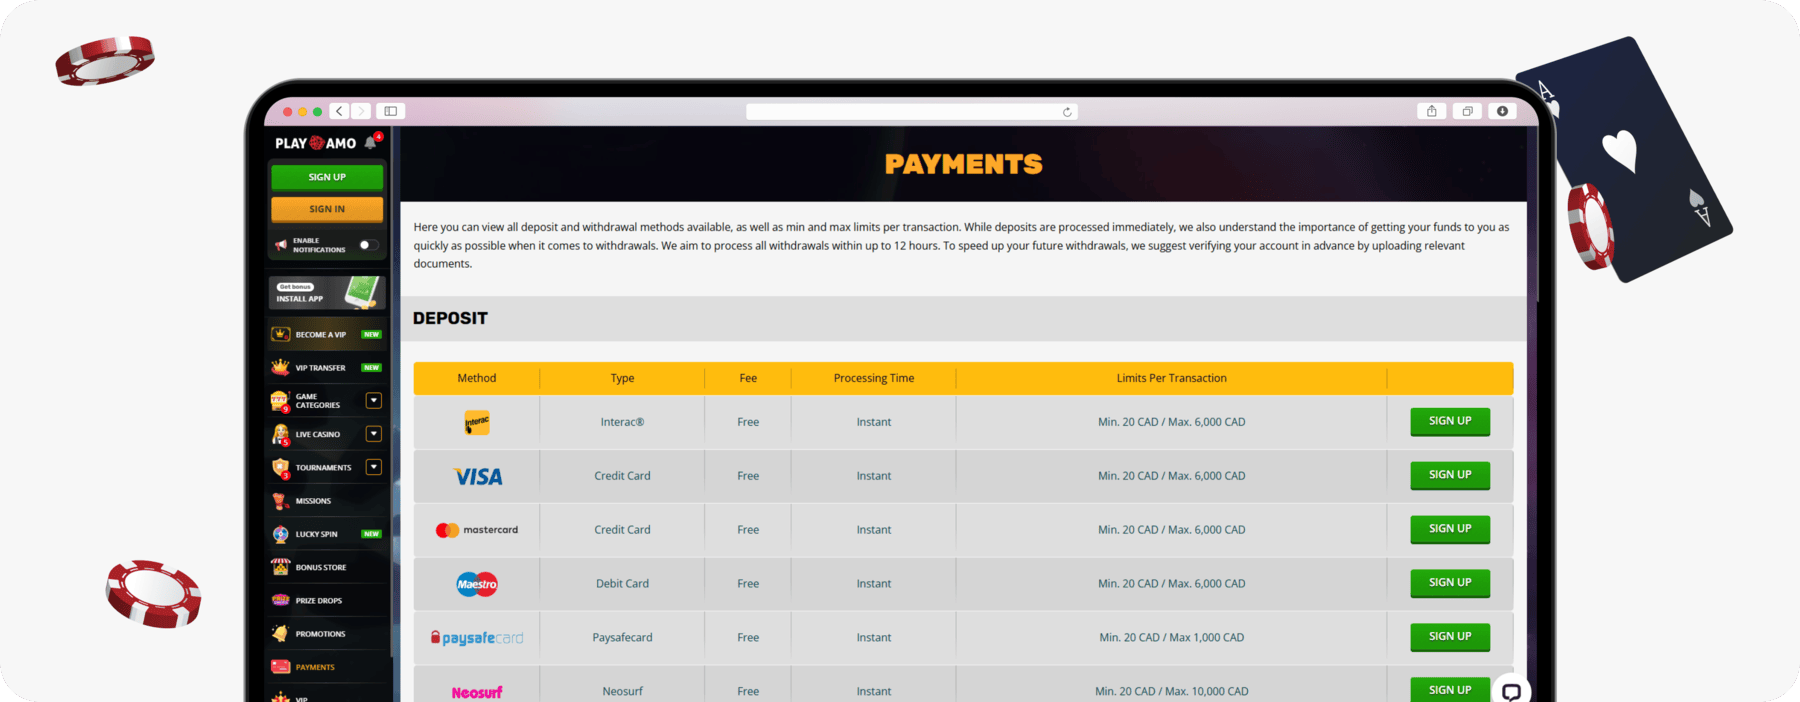Screen dimensions: 1800x702
Task: Click the Processing Time column header
Action: [874, 378]
